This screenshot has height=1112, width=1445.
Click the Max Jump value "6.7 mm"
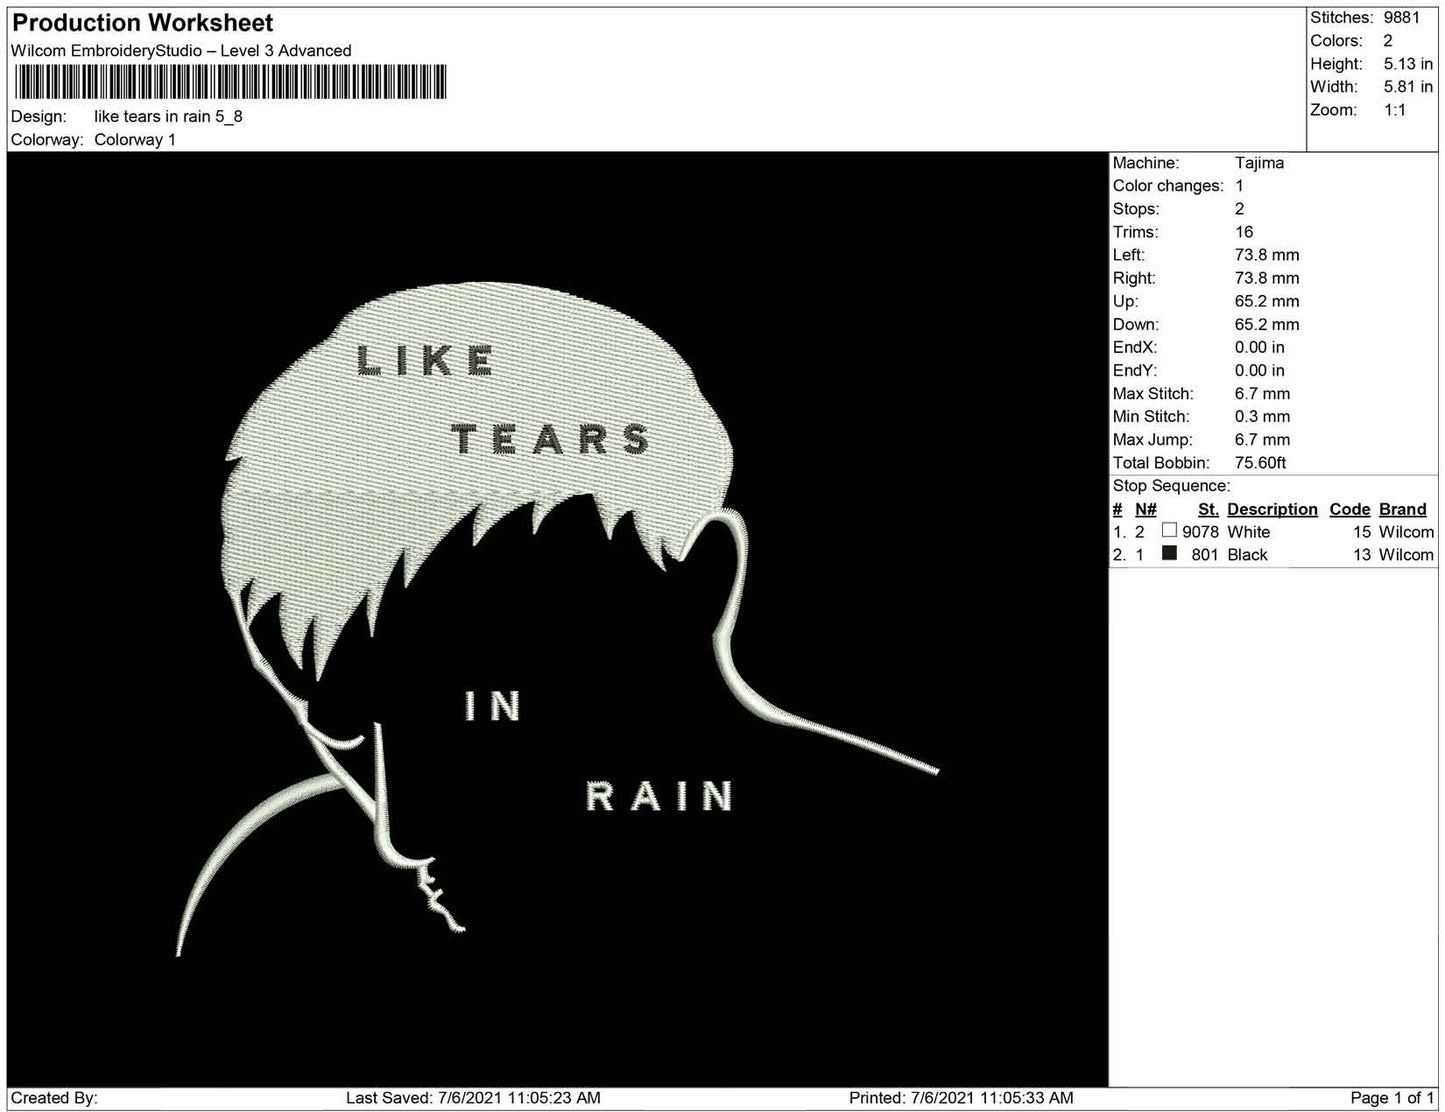click(x=1263, y=440)
